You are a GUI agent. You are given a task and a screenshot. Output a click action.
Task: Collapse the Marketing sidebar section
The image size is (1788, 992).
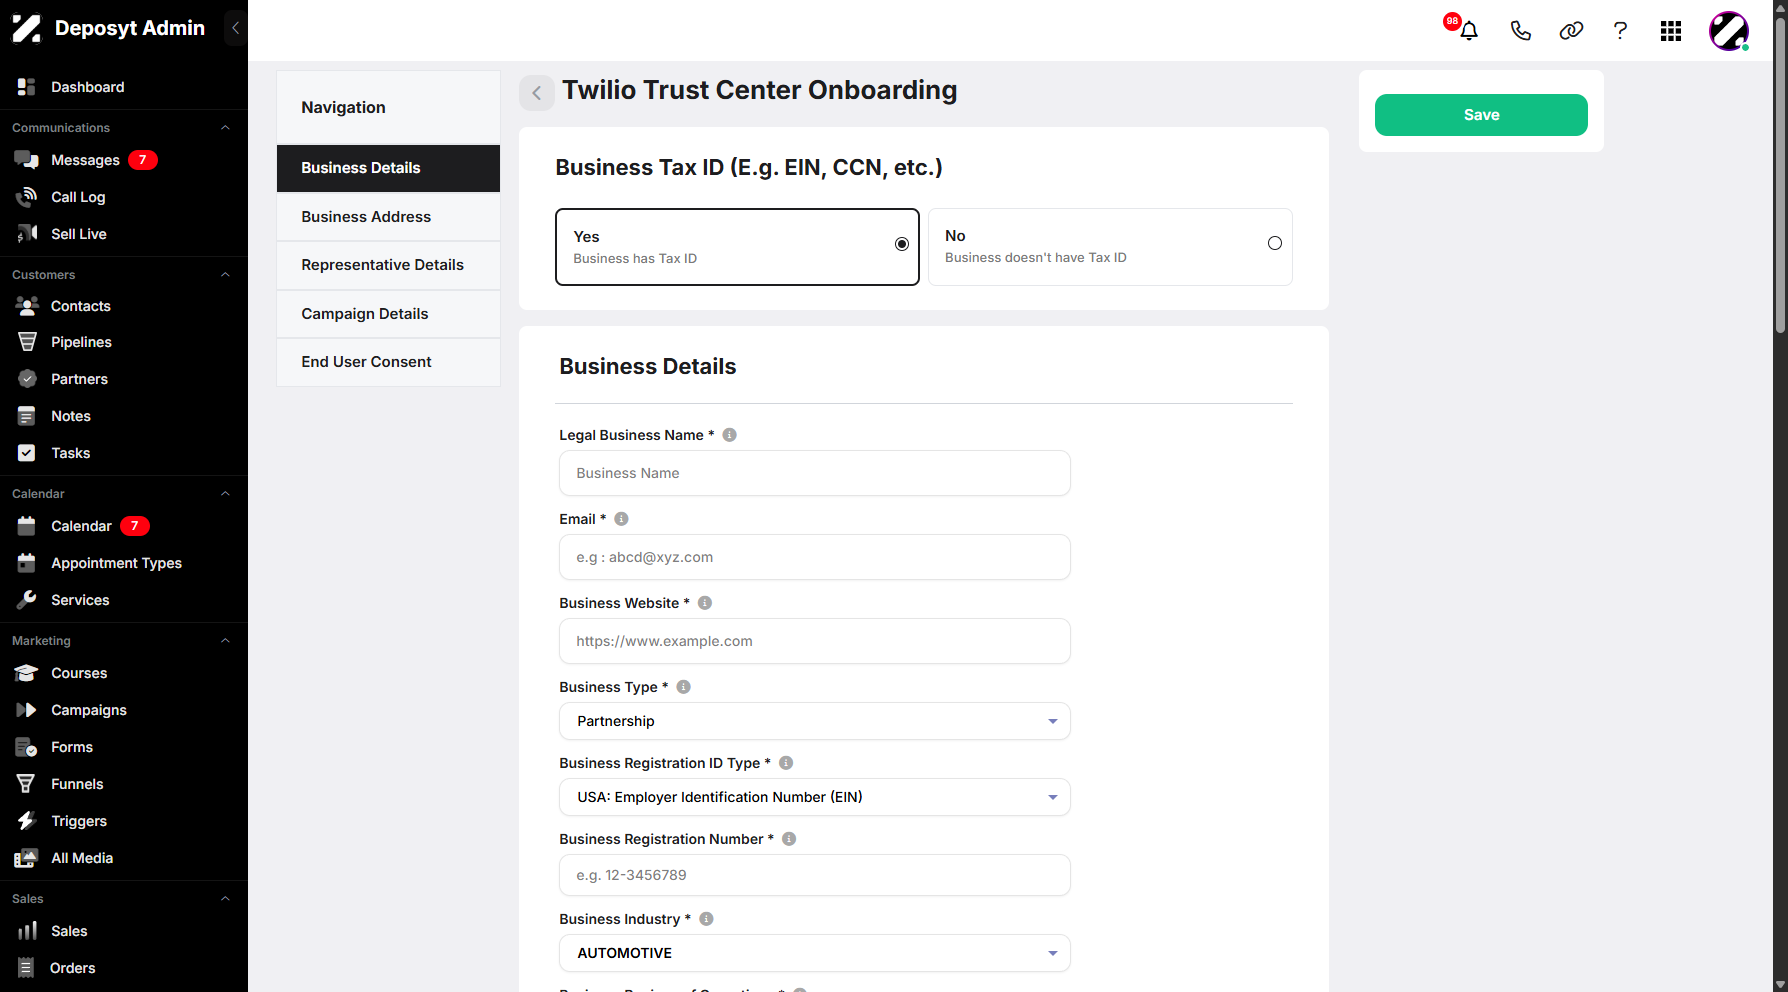coord(225,641)
